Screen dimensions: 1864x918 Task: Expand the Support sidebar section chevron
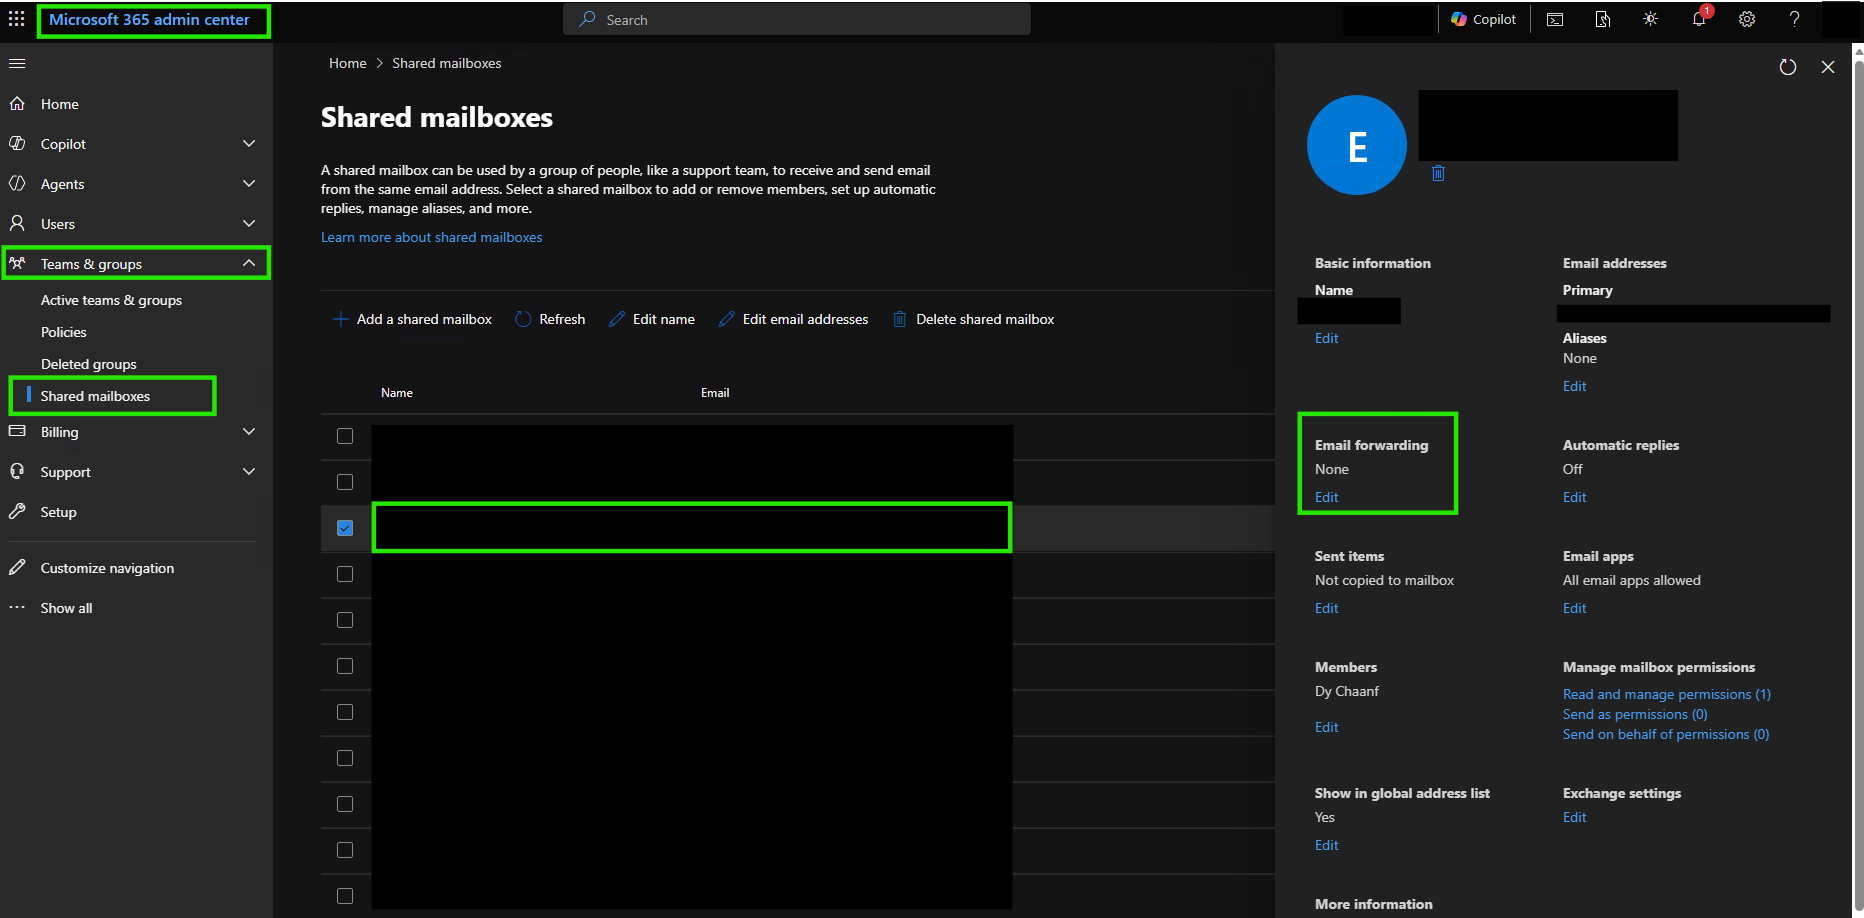pyautogui.click(x=249, y=471)
